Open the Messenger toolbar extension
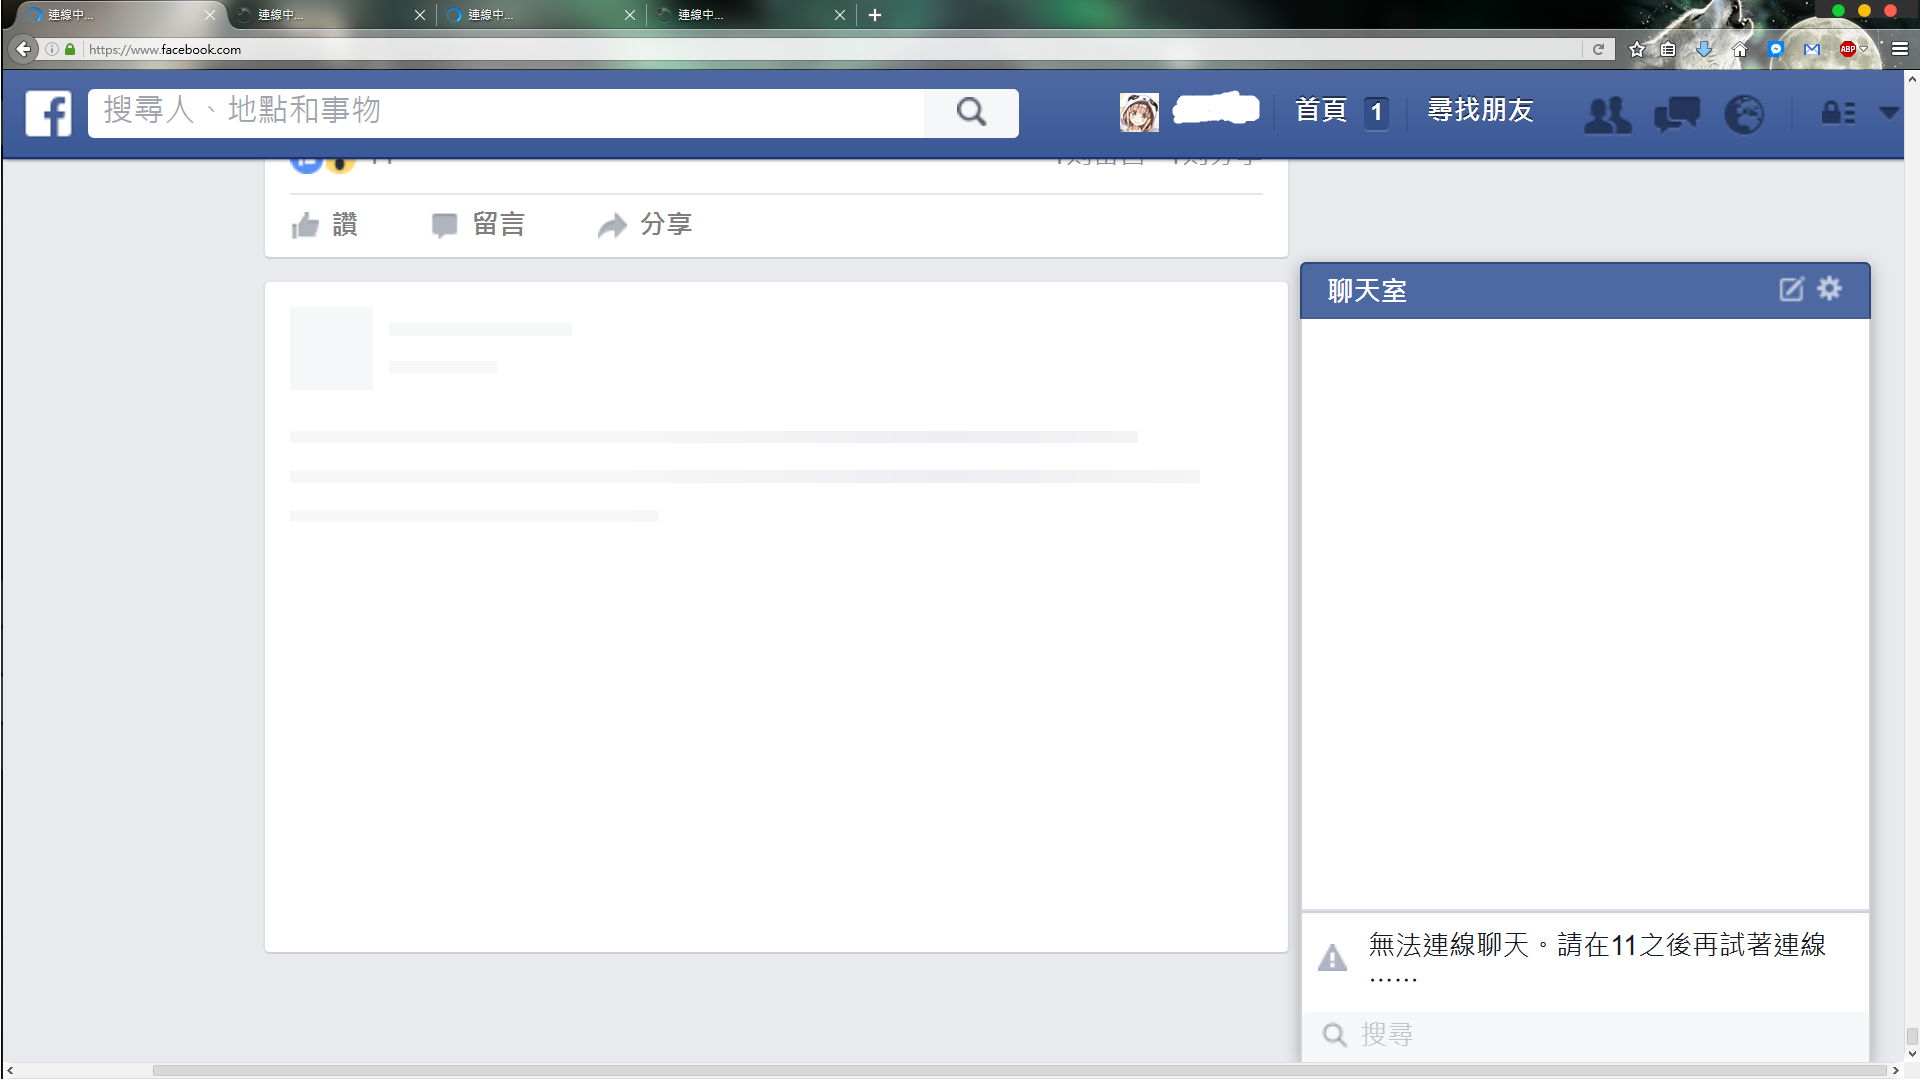 pos(1776,49)
